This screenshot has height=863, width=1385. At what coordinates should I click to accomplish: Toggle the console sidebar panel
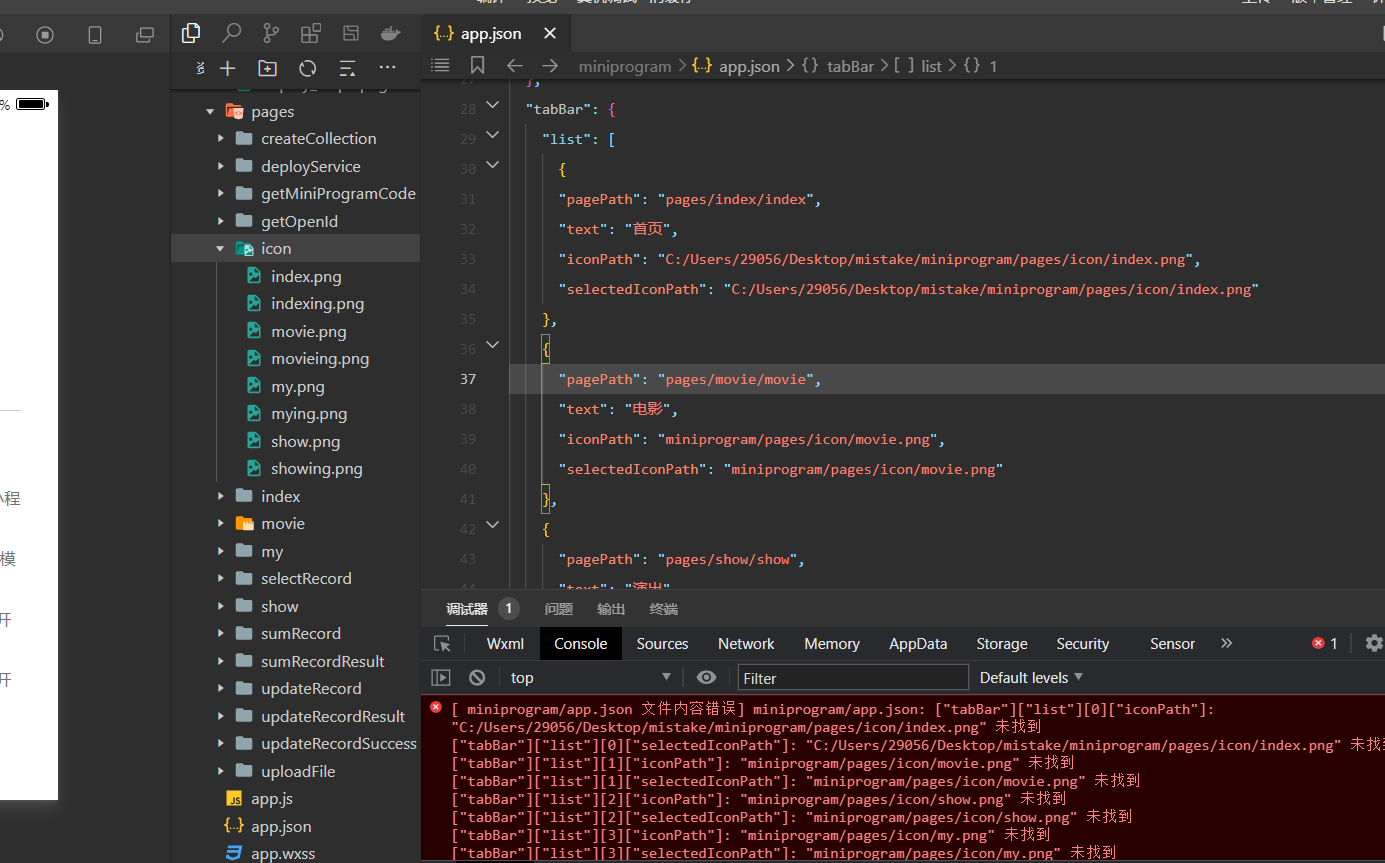(x=441, y=677)
